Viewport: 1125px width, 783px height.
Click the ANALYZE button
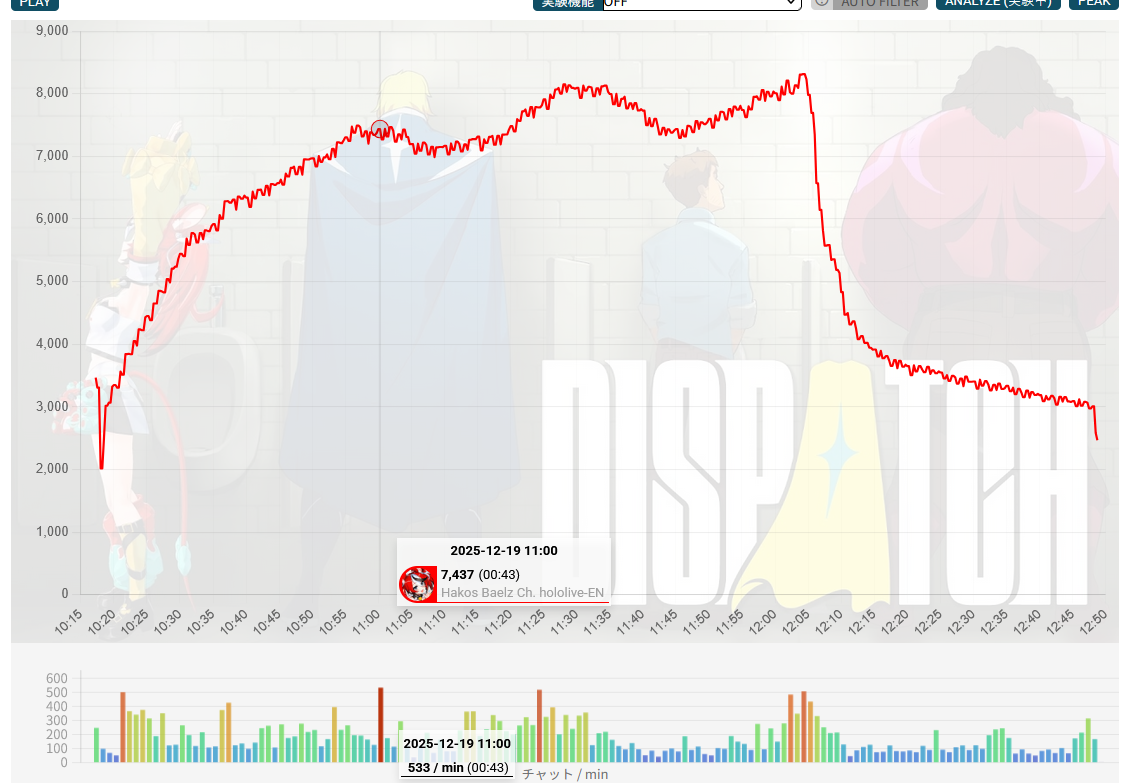998,4
